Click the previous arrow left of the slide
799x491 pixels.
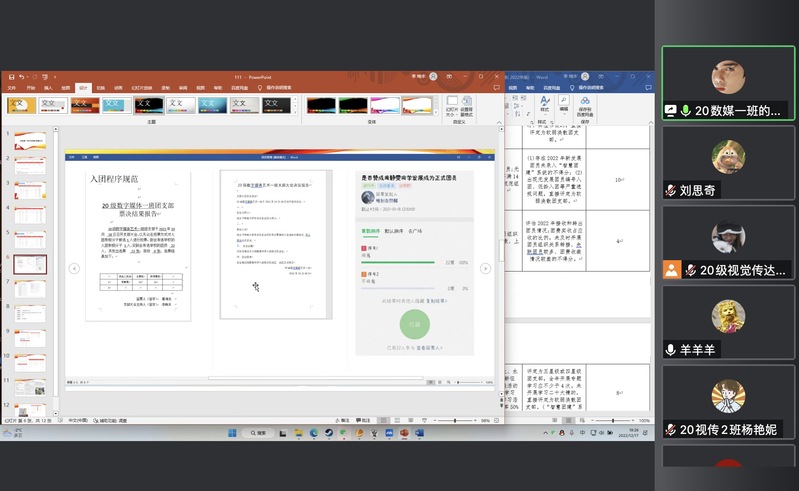(74, 268)
